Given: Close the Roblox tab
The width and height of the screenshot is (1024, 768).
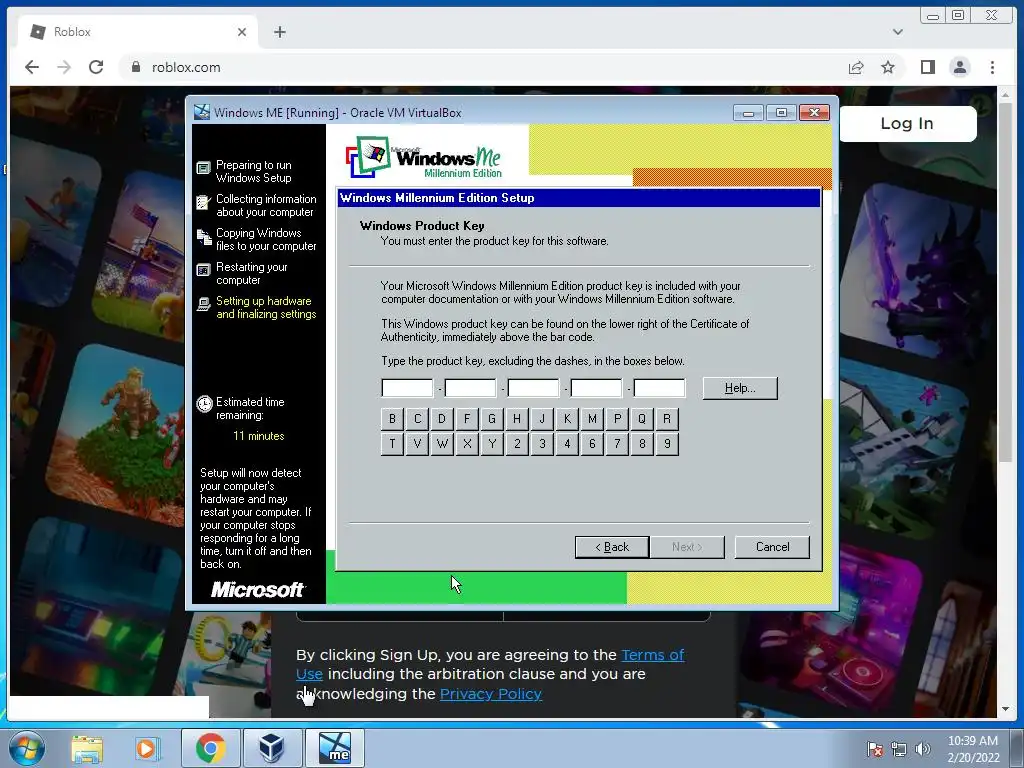Looking at the screenshot, I should [242, 32].
